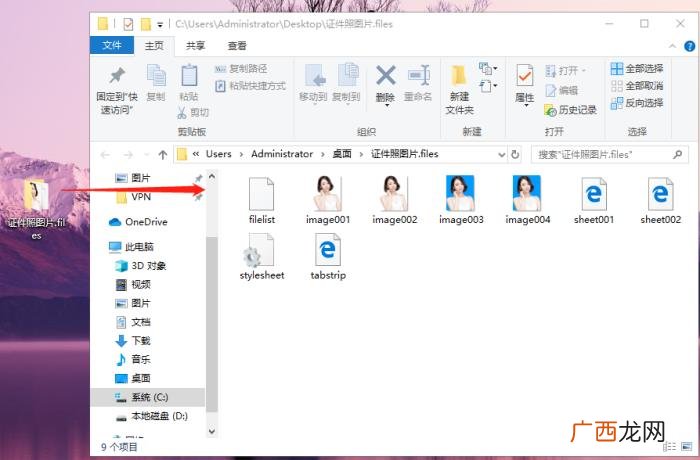The height and width of the screenshot is (460, 700).
Task: Select image002 thumbnail
Action: point(395,201)
